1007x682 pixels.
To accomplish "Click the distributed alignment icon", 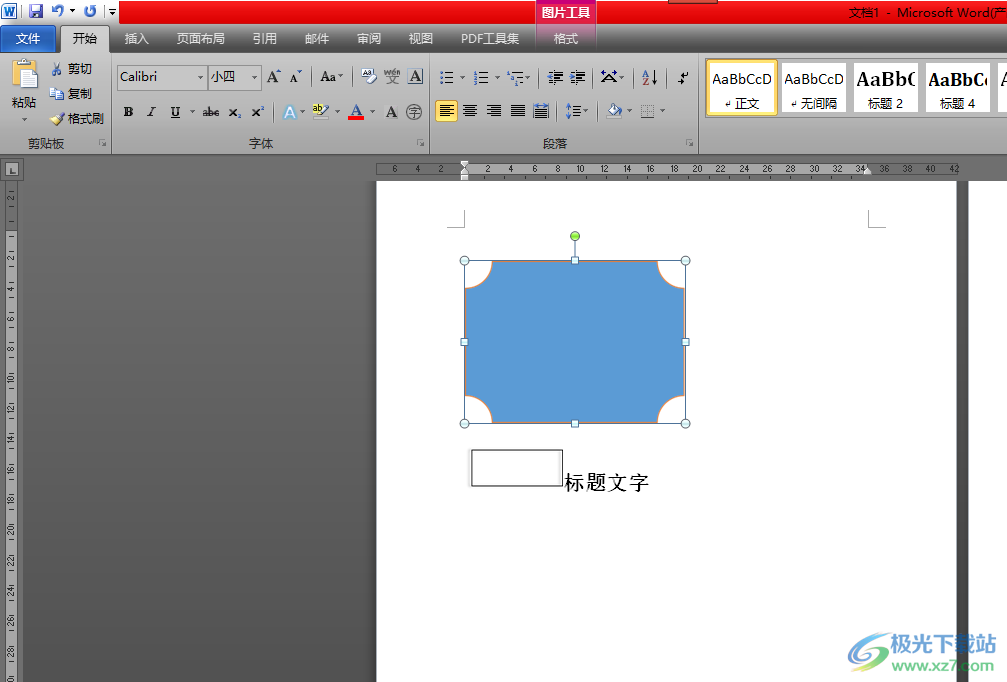I will [541, 111].
